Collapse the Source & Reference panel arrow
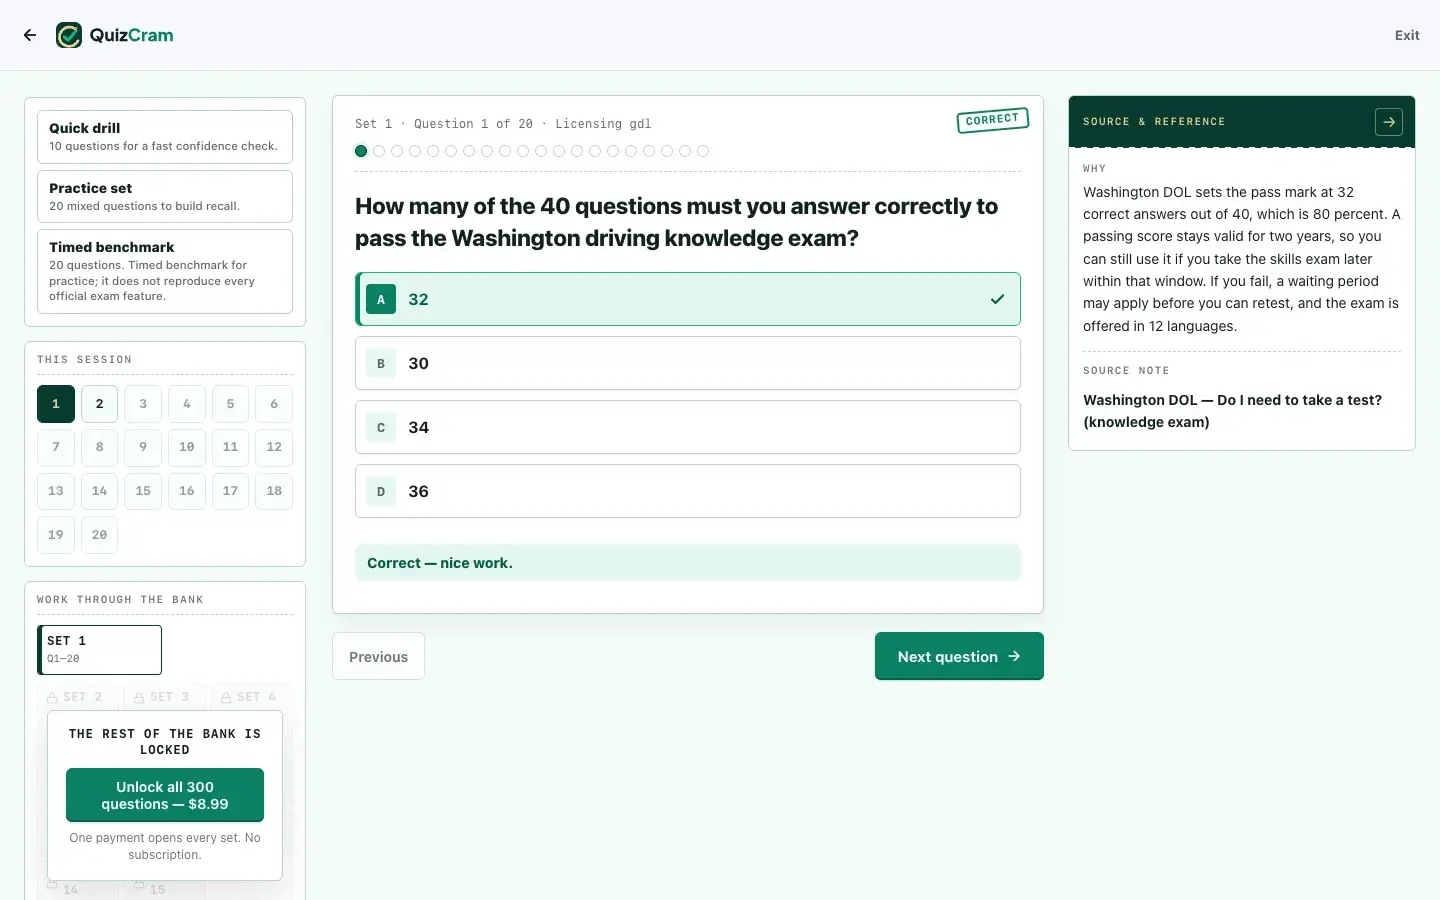This screenshot has height=900, width=1440. click(x=1389, y=122)
